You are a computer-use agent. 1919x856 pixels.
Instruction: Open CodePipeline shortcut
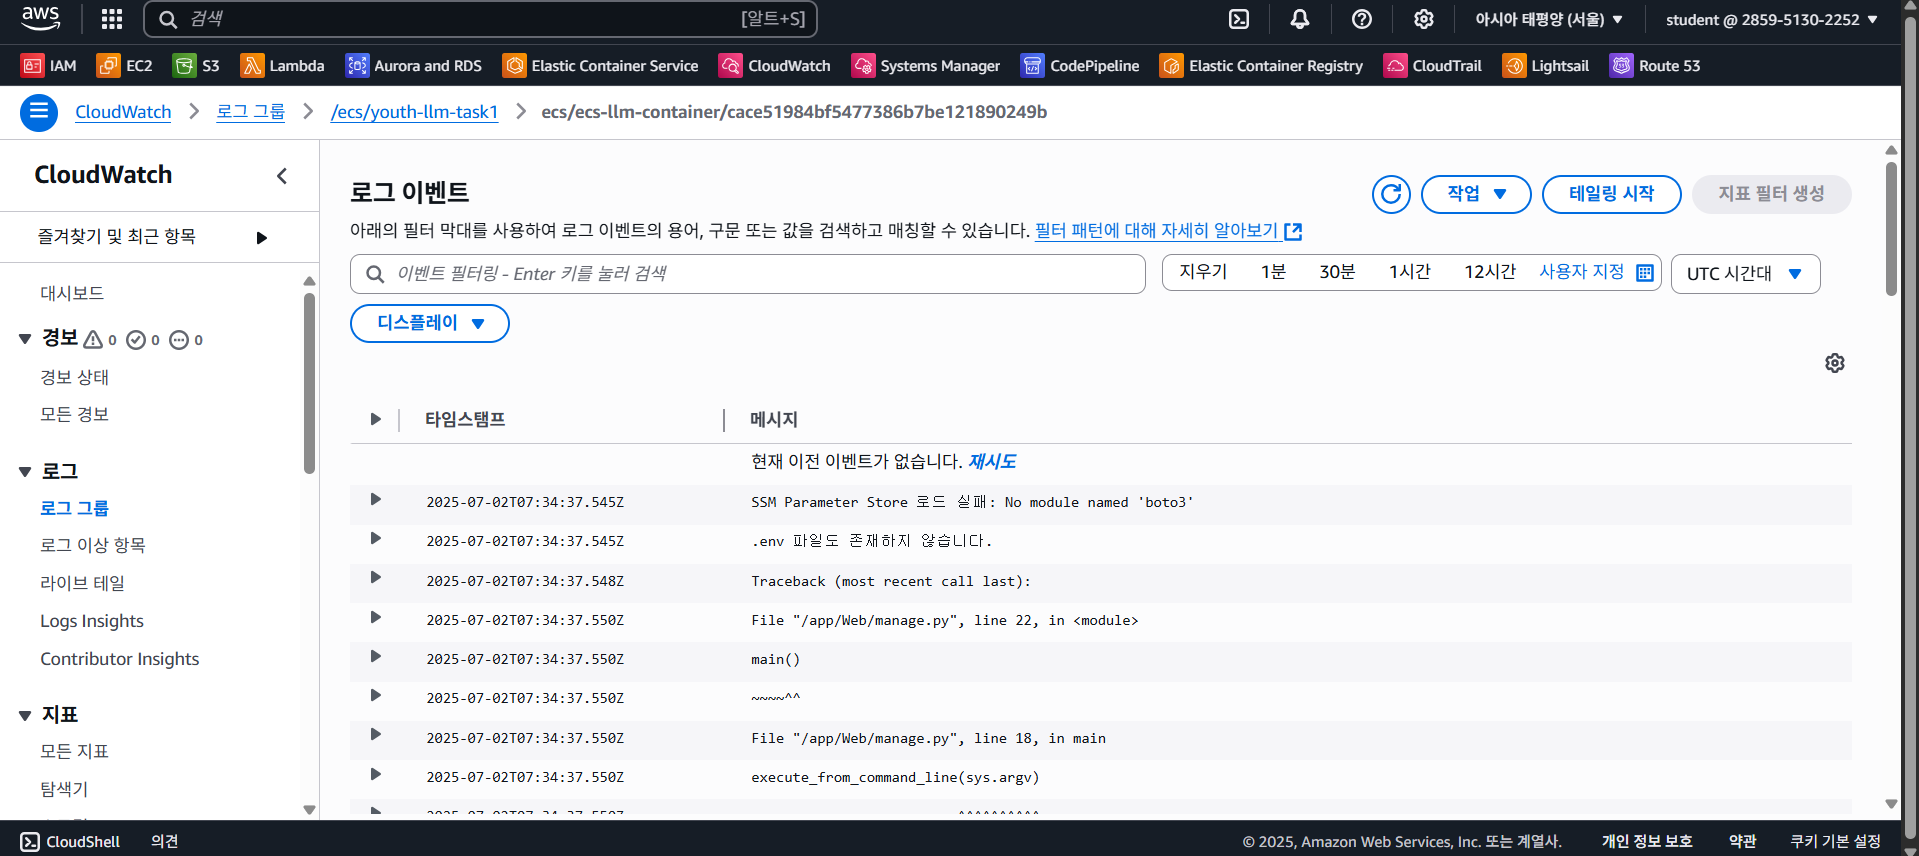[x=1080, y=66]
